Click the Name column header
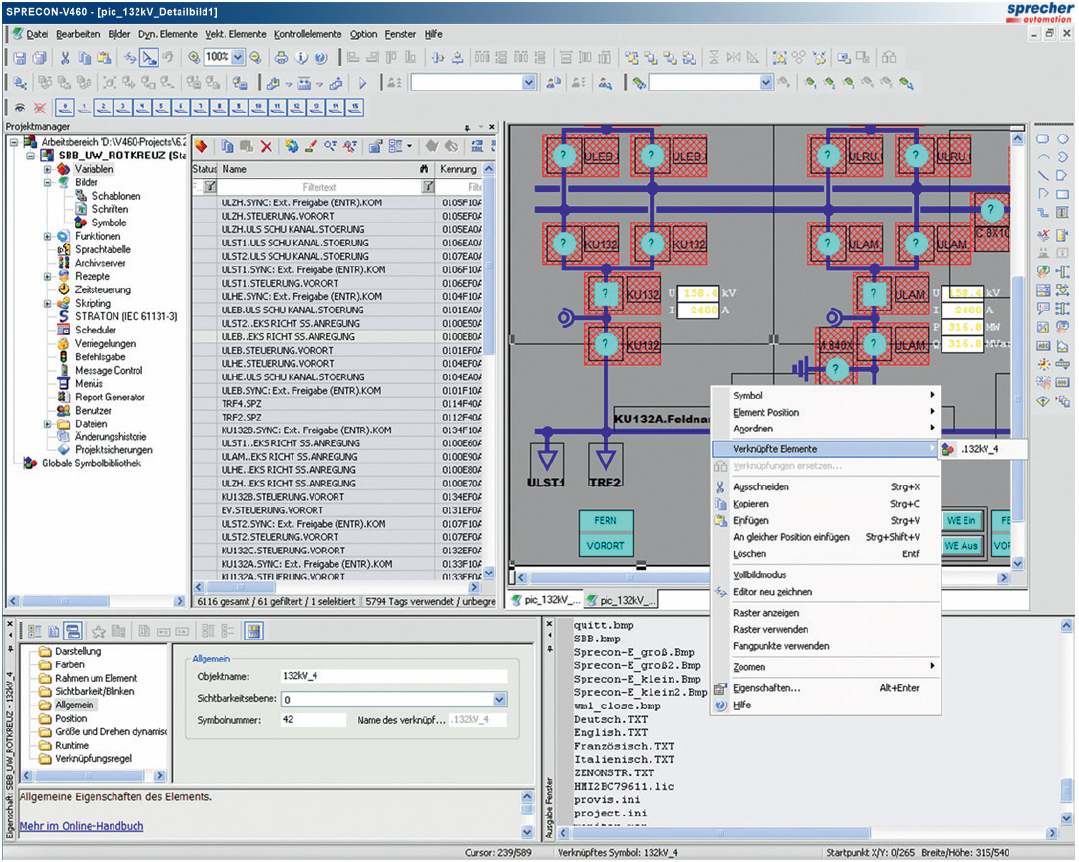The width and height of the screenshot is (1079, 862). pos(326,169)
